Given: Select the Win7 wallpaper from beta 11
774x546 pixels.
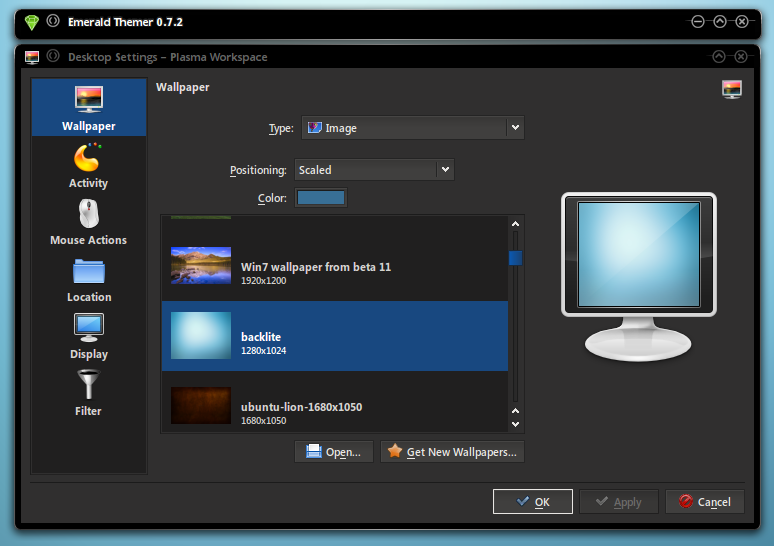Looking at the screenshot, I should coord(335,266).
